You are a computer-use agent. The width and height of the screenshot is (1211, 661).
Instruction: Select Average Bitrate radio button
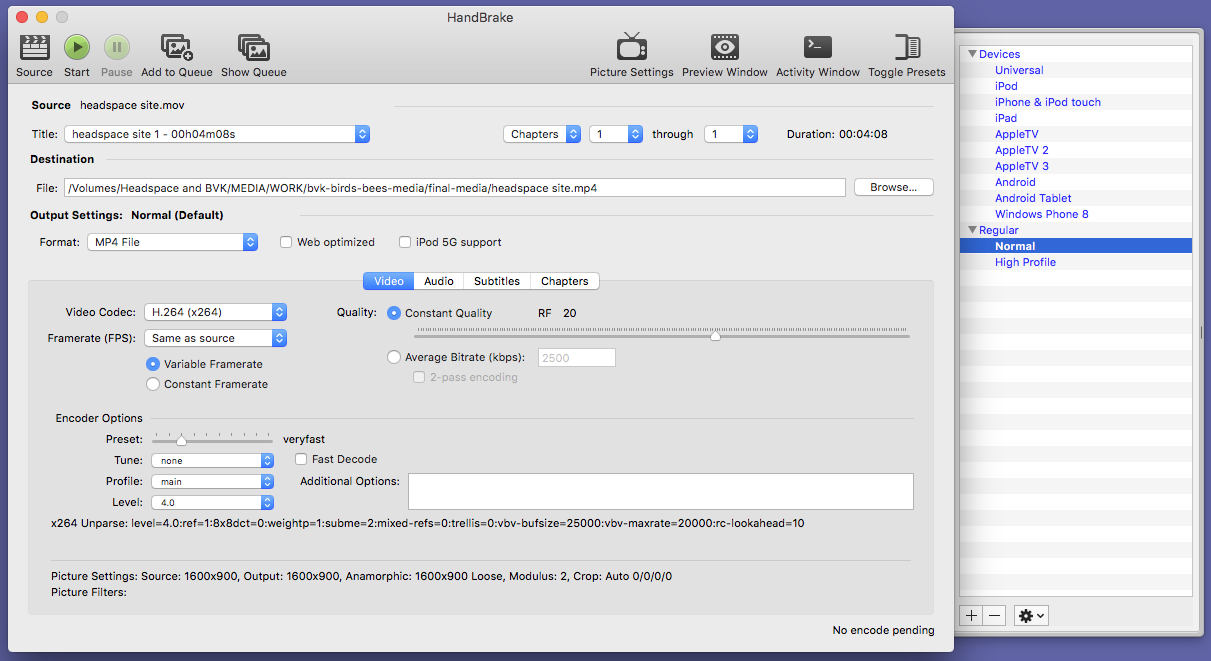point(394,357)
